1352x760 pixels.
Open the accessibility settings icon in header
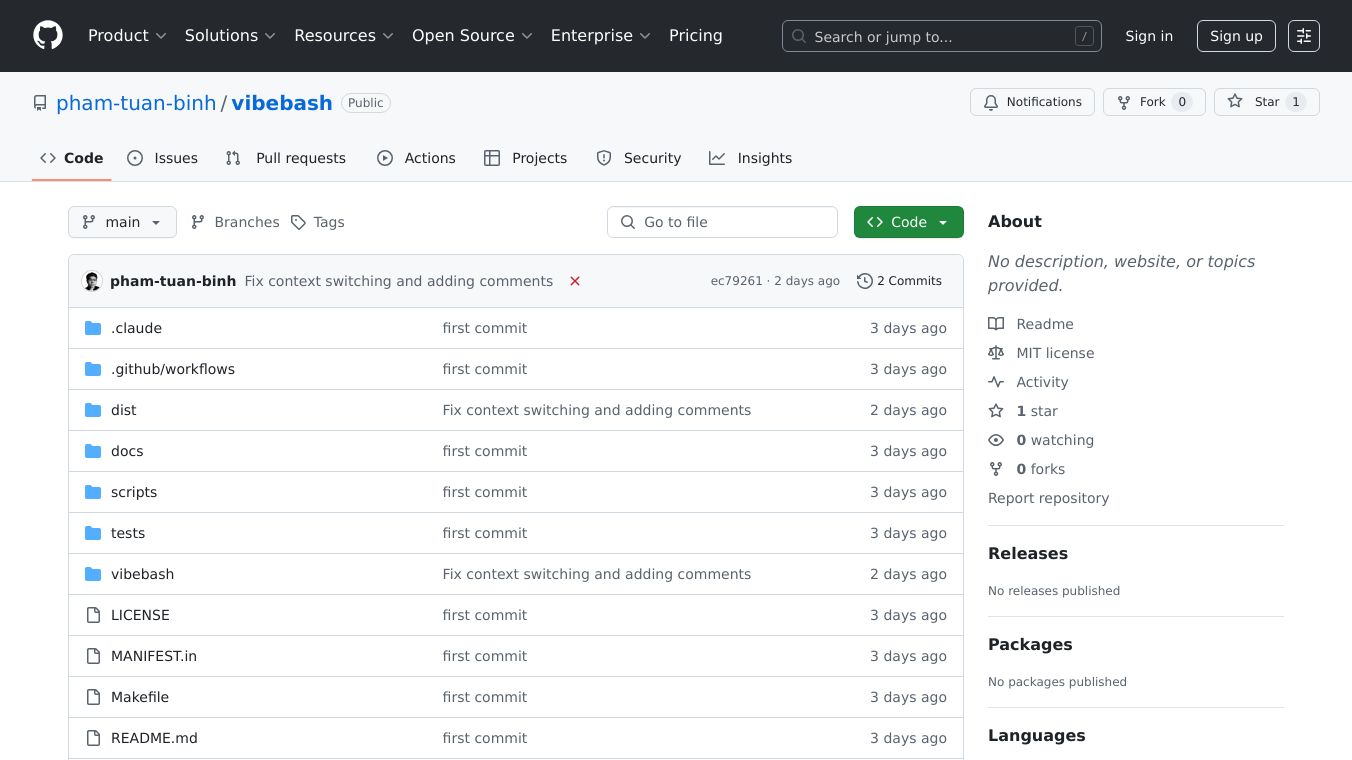pyautogui.click(x=1303, y=36)
